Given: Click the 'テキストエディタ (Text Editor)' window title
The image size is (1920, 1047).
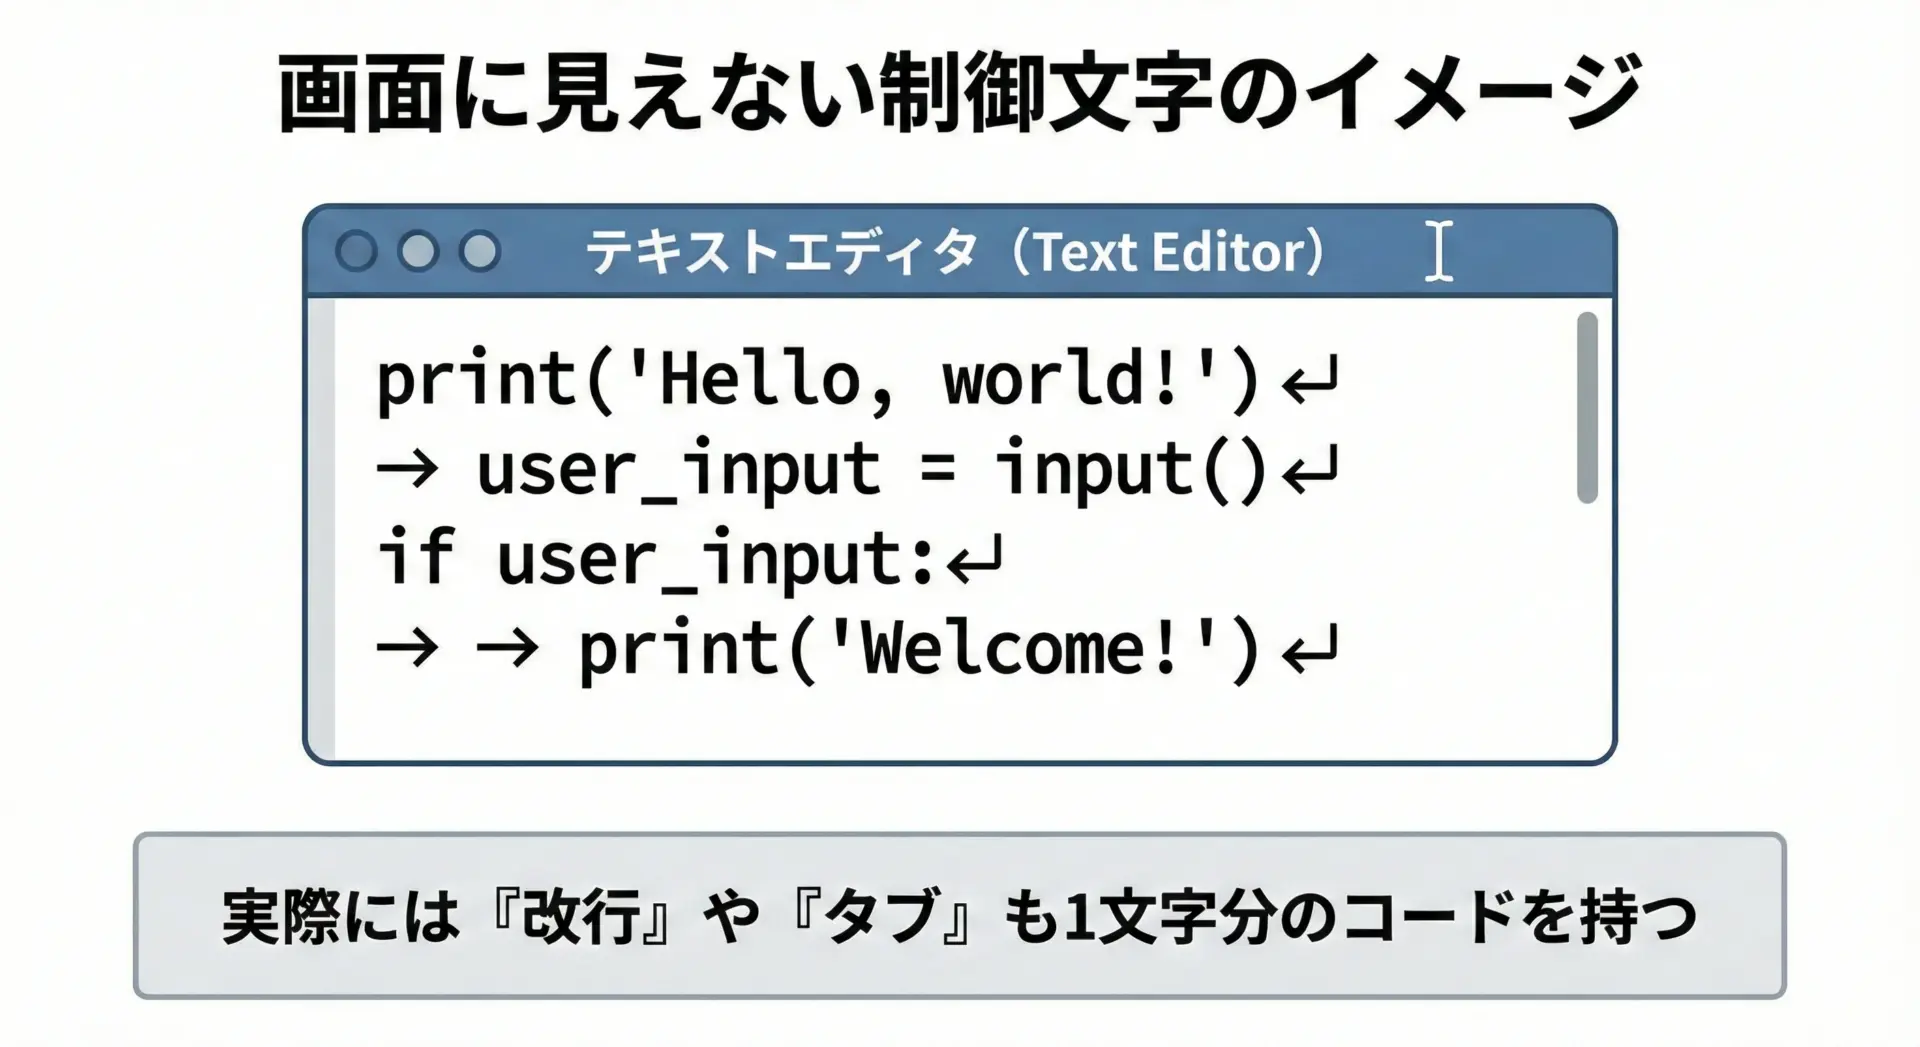Looking at the screenshot, I should tap(955, 252).
